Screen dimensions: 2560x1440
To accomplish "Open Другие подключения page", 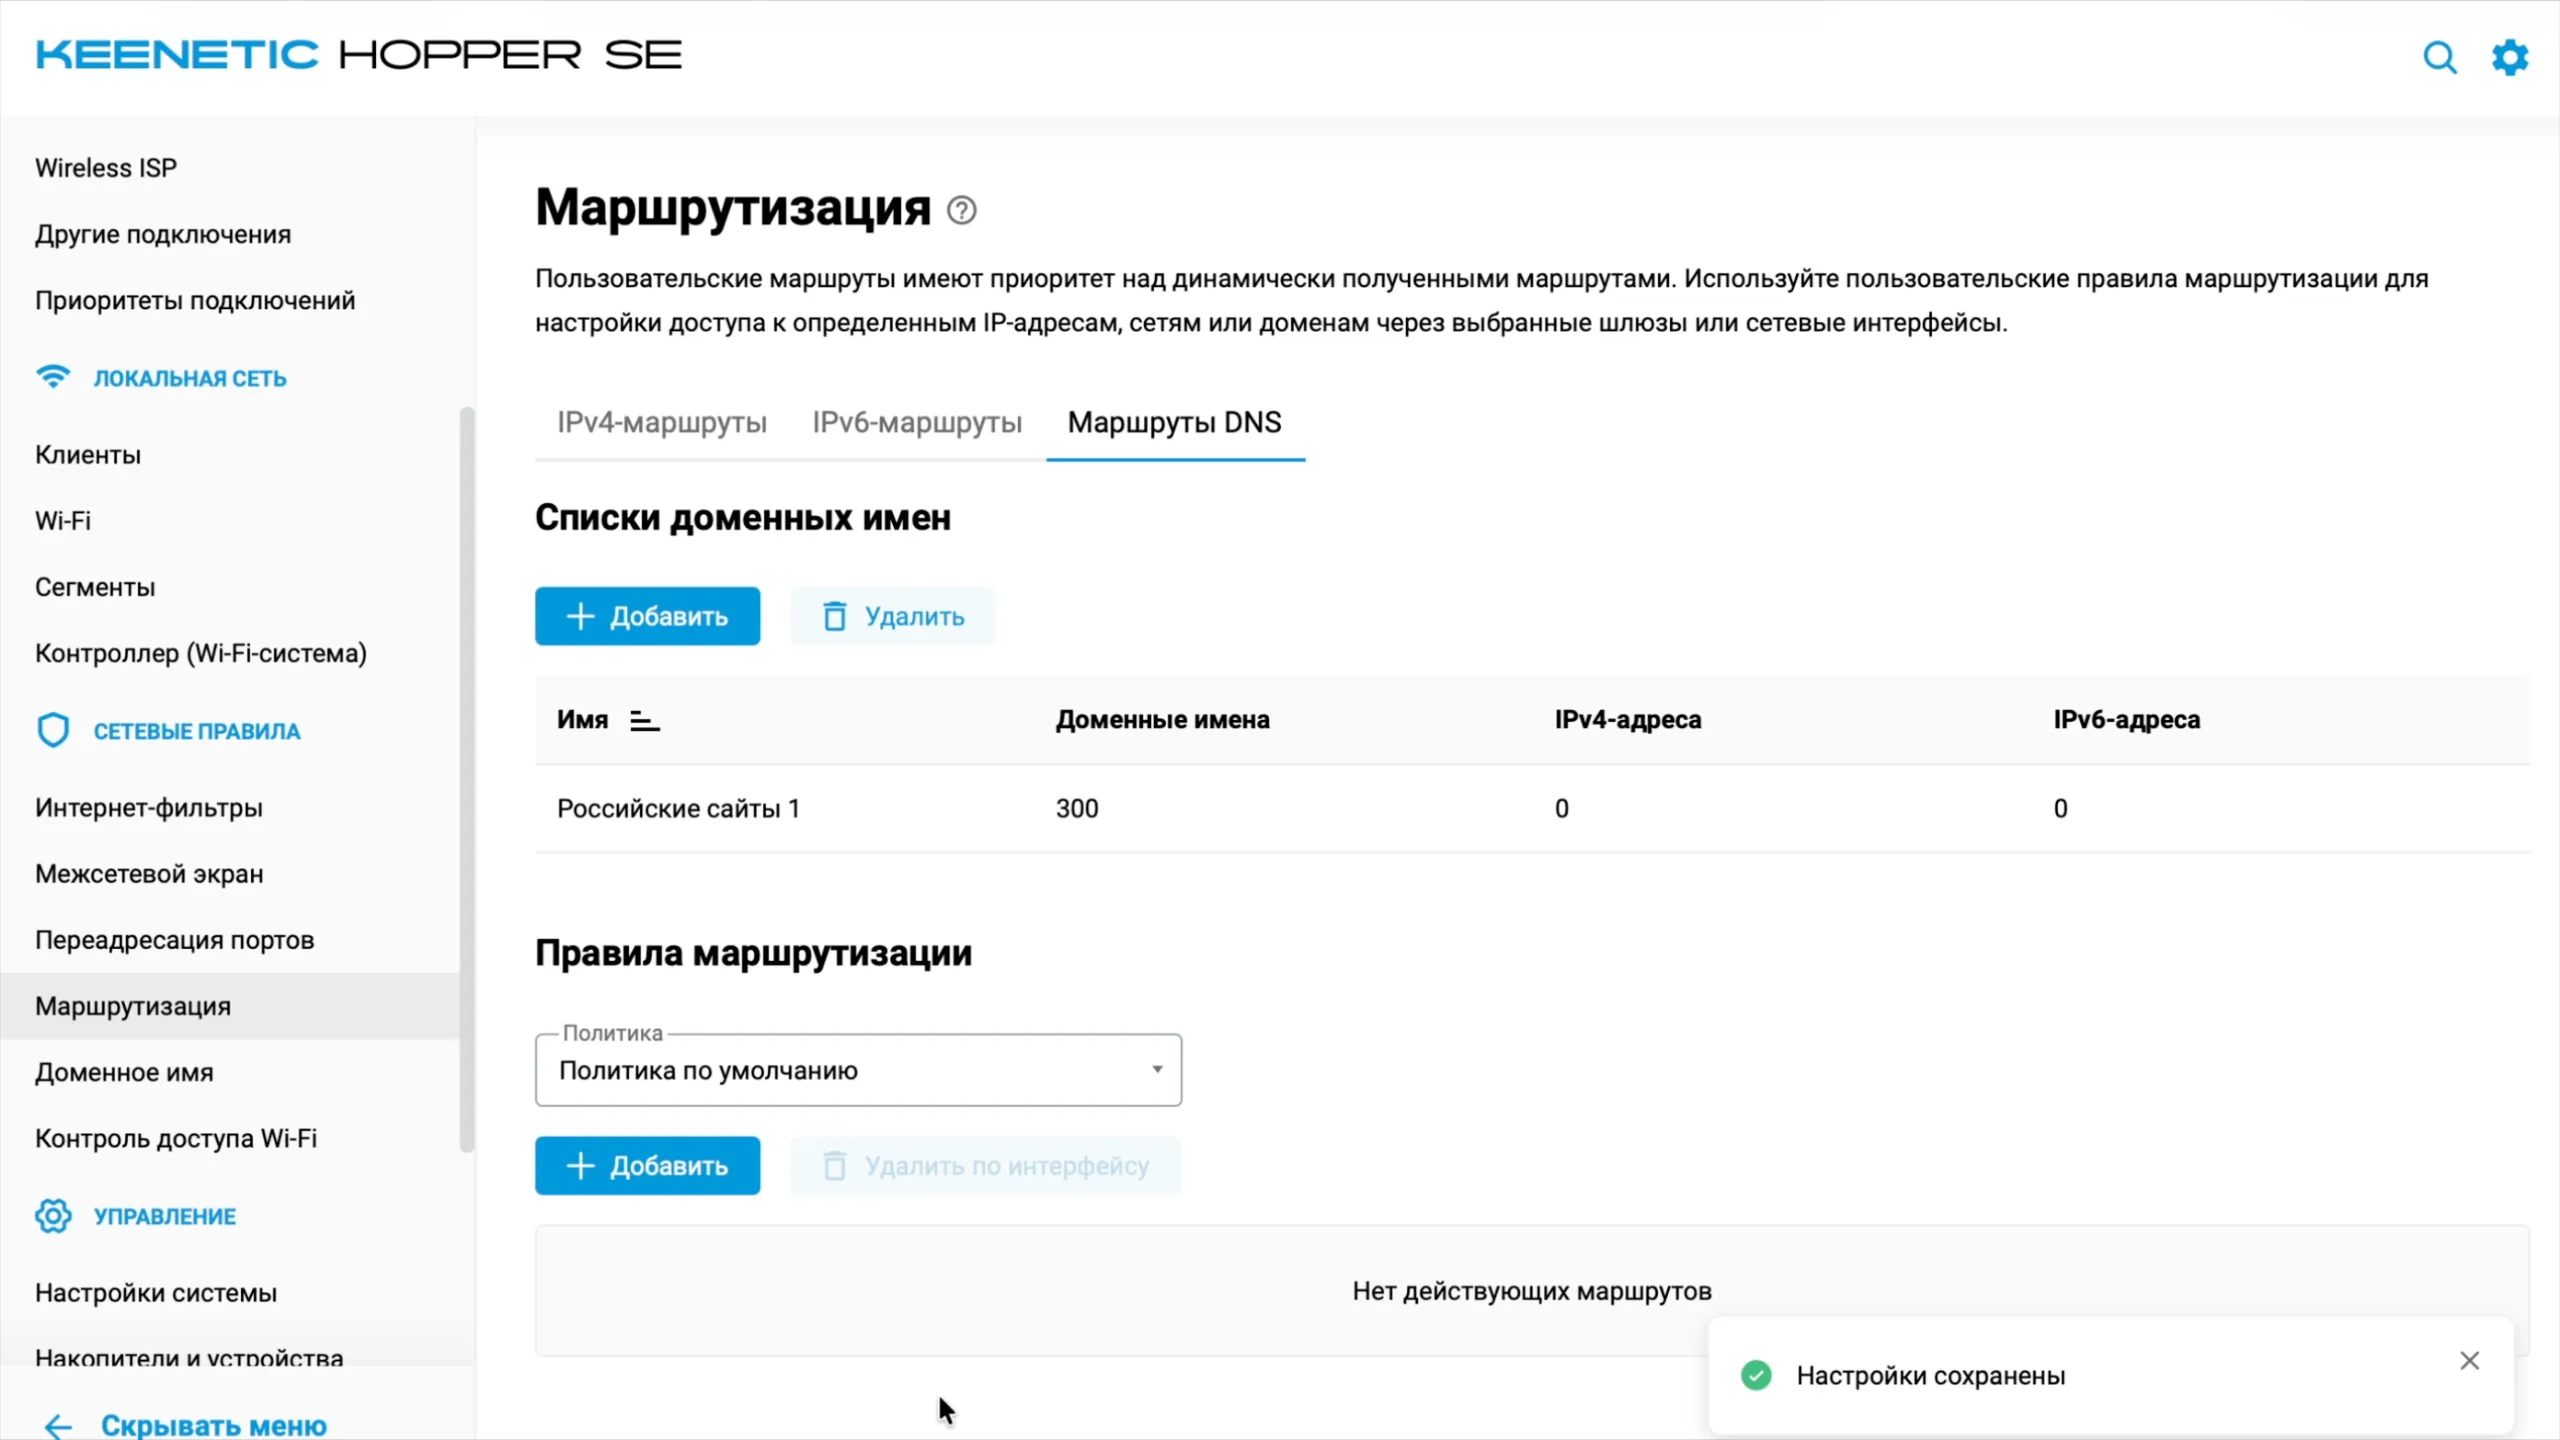I will click(163, 234).
